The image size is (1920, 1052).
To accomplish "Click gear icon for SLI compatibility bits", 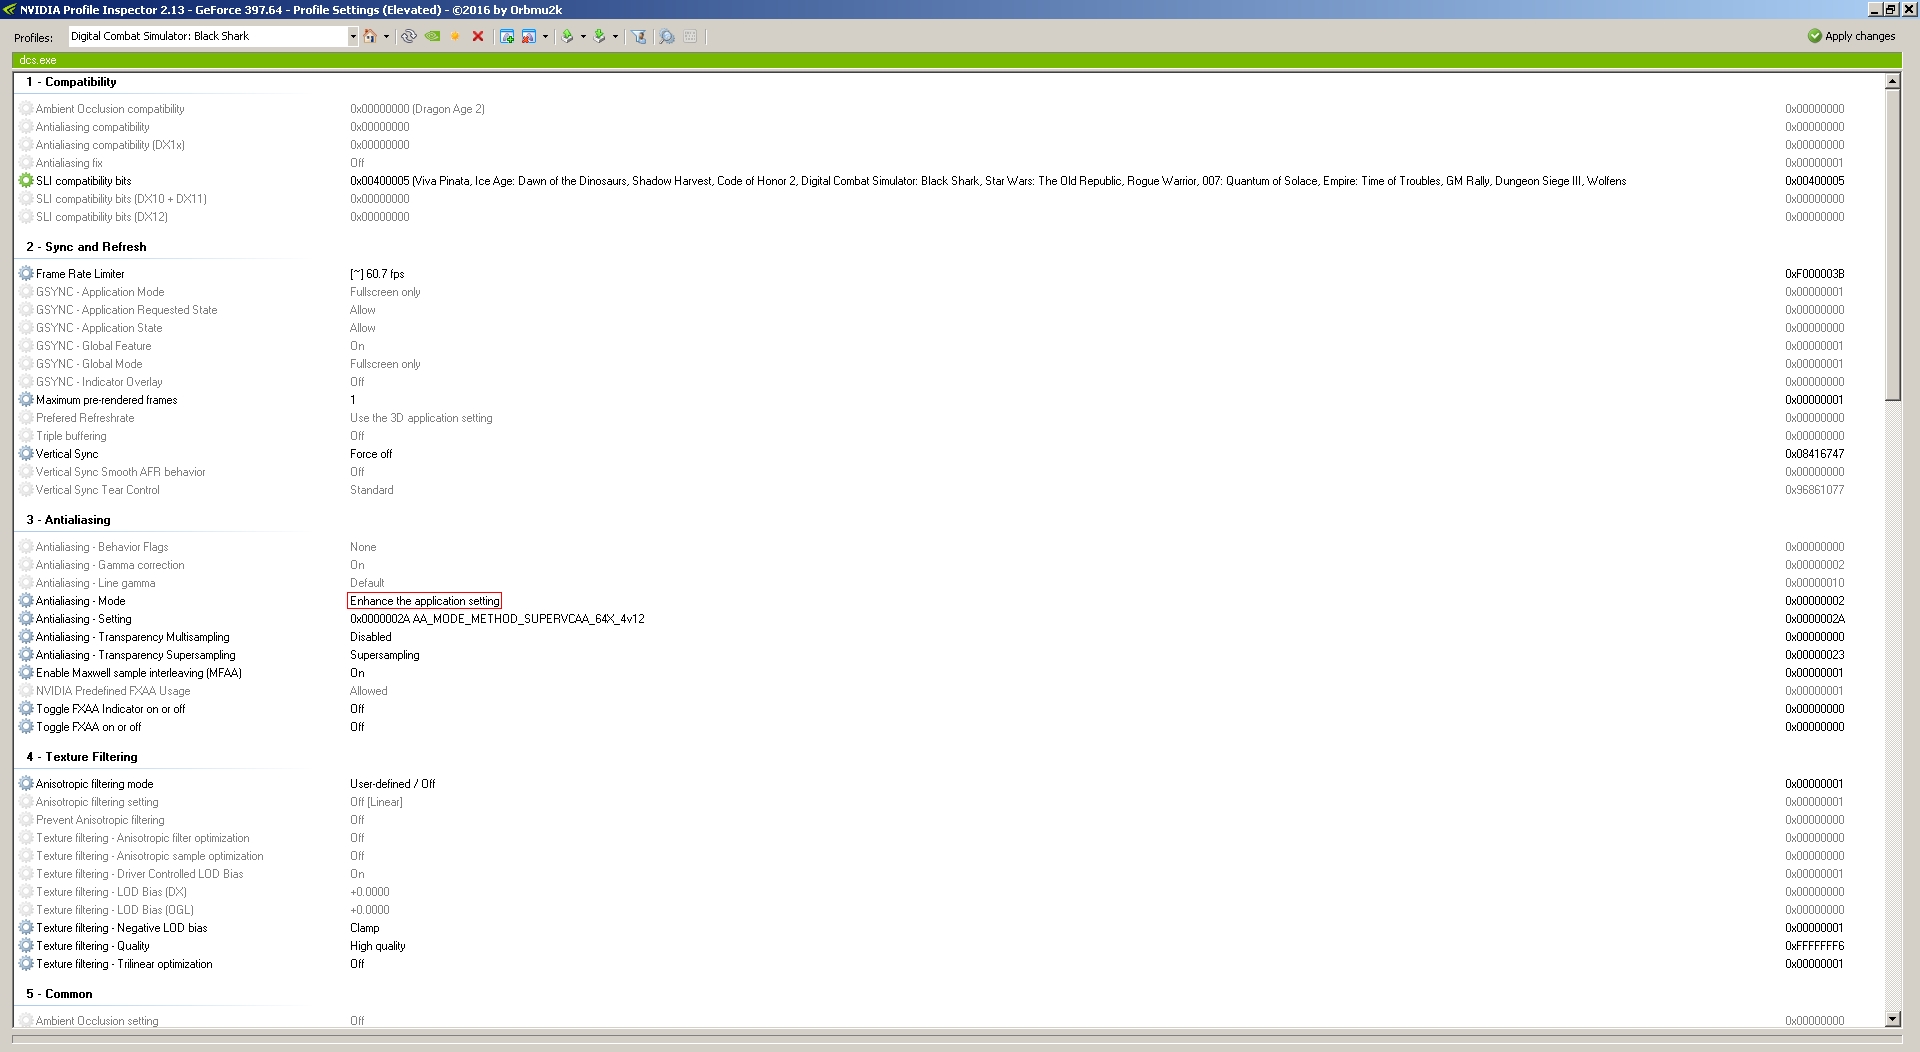I will [26, 181].
